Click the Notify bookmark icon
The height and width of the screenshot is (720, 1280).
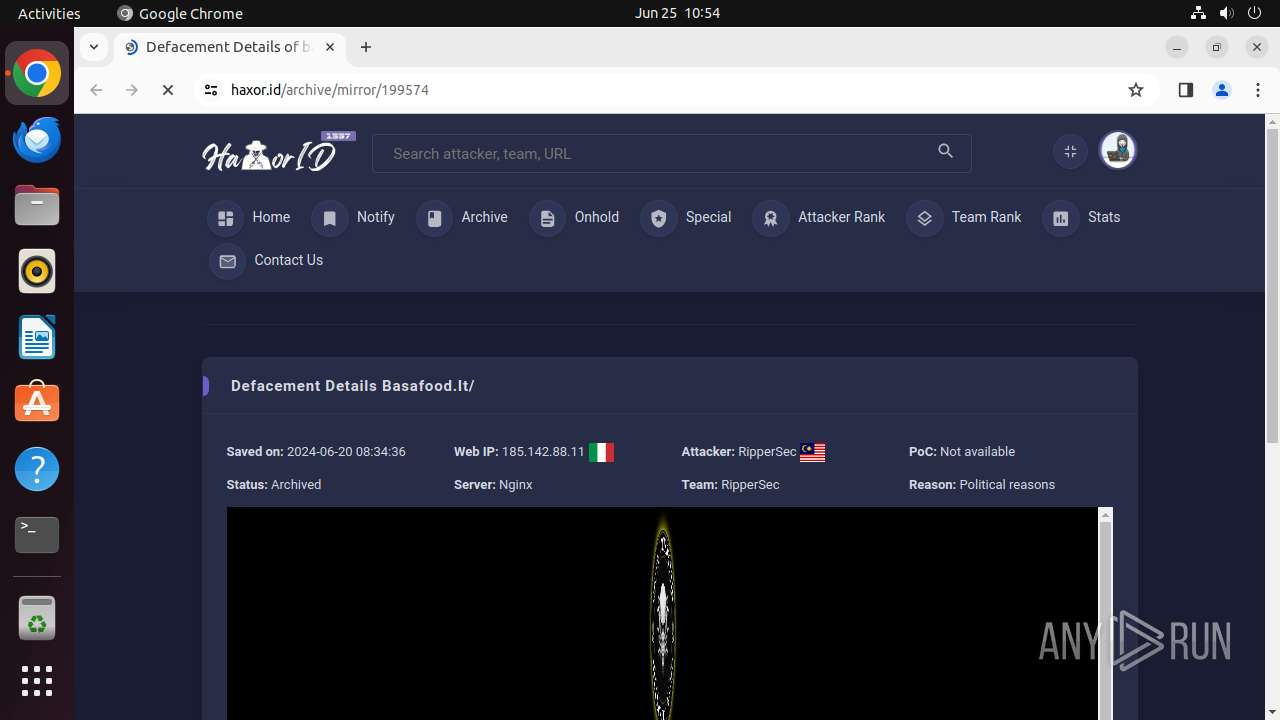coord(330,218)
